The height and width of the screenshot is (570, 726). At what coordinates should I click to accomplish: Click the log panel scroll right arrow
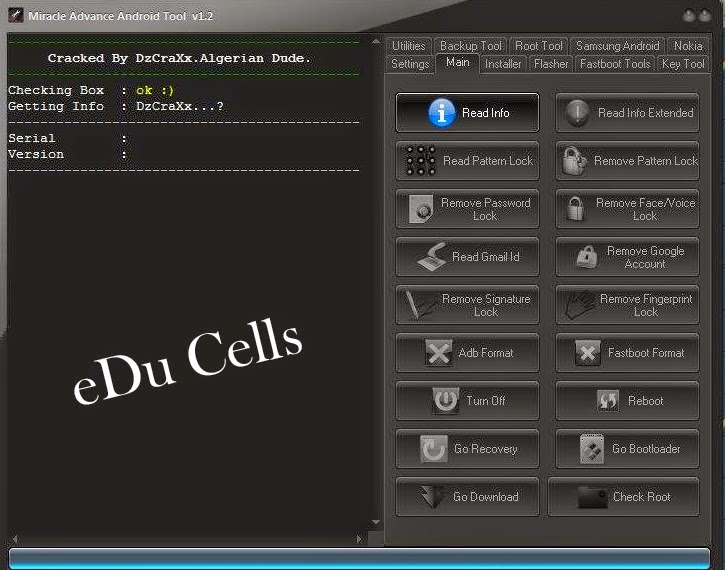tap(360, 539)
